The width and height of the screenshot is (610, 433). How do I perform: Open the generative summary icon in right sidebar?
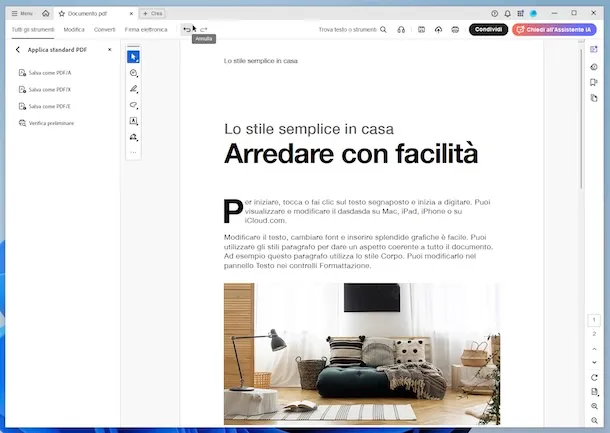pyautogui.click(x=594, y=67)
